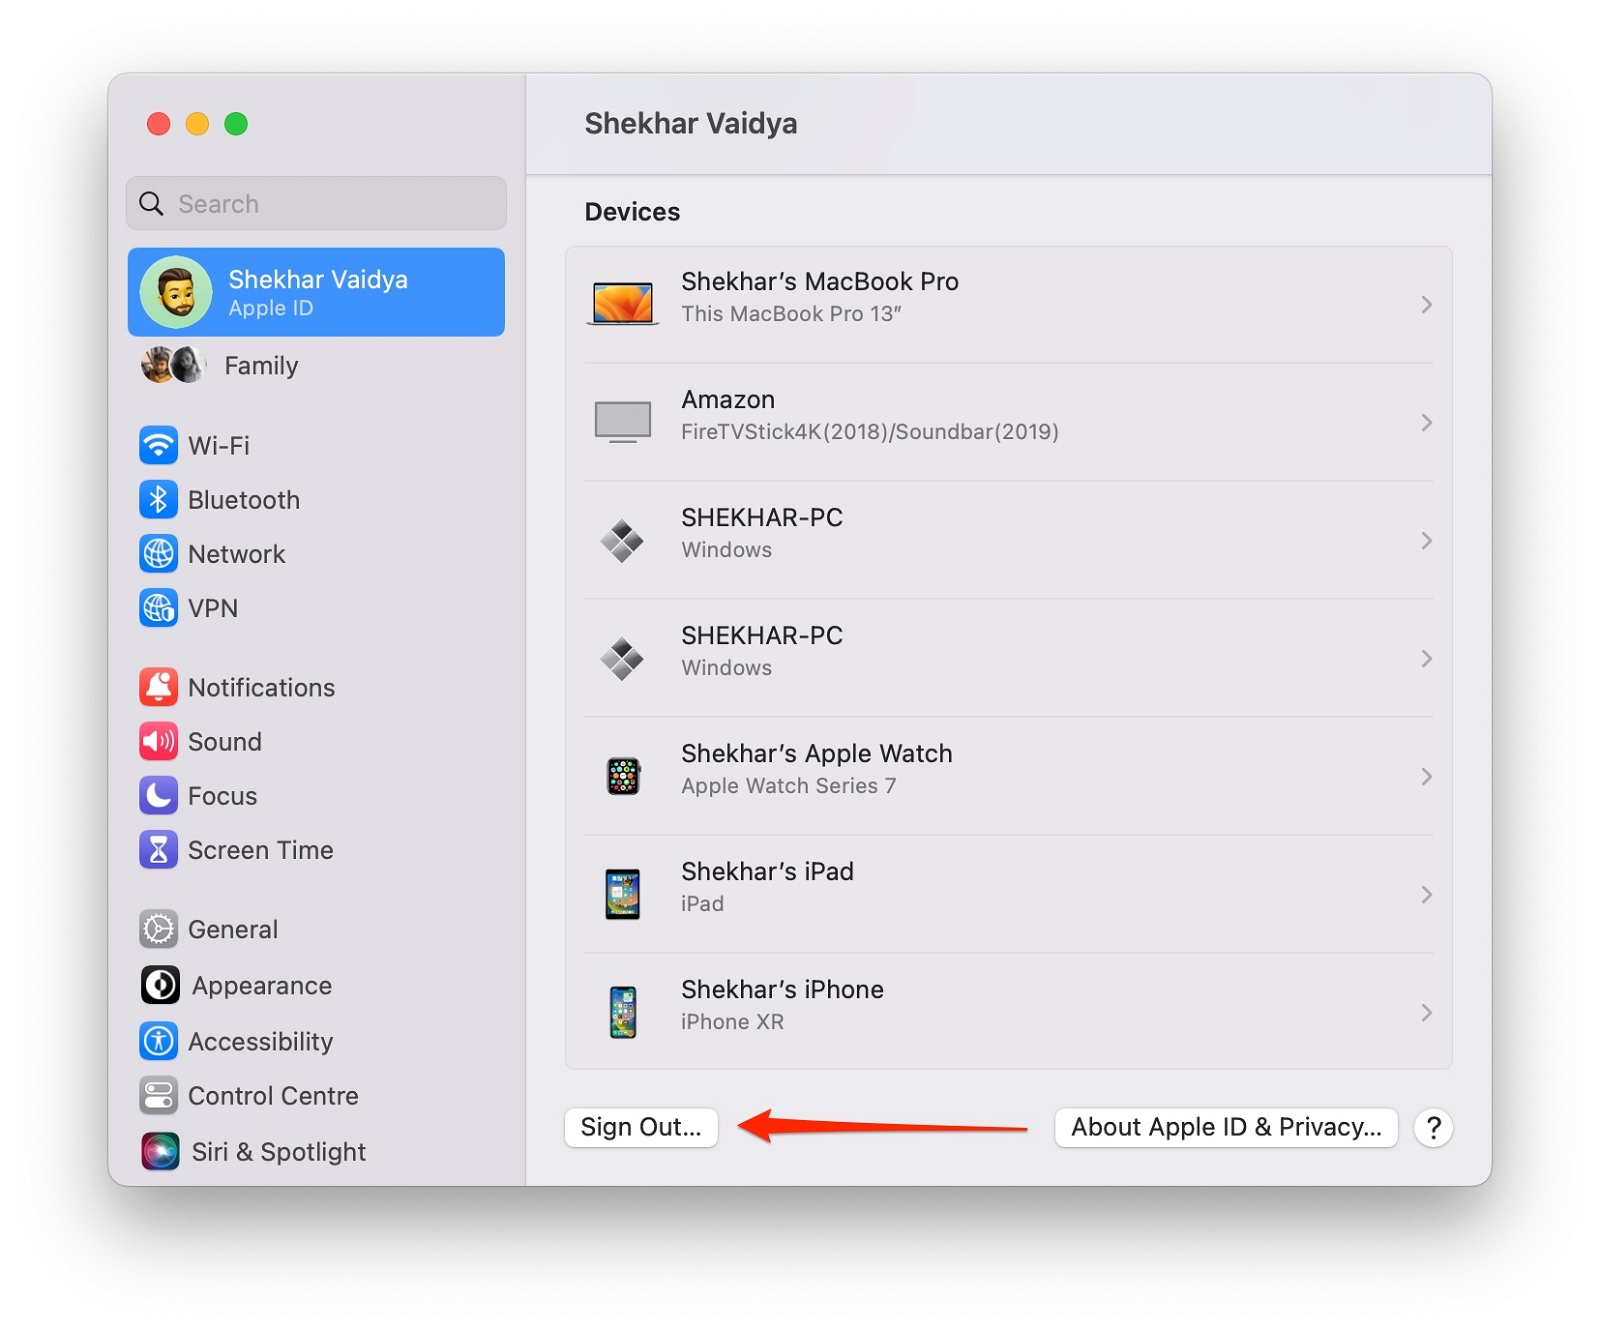
Task: Click the Accessibility icon
Action: point(158,1041)
